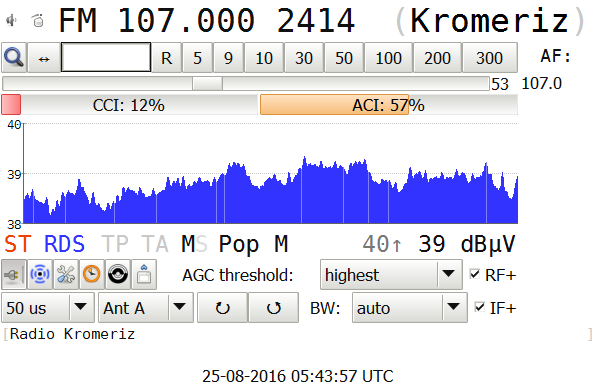Click the black round dial icon
Image resolution: width=596 pixels, height=387 pixels.
point(118,274)
